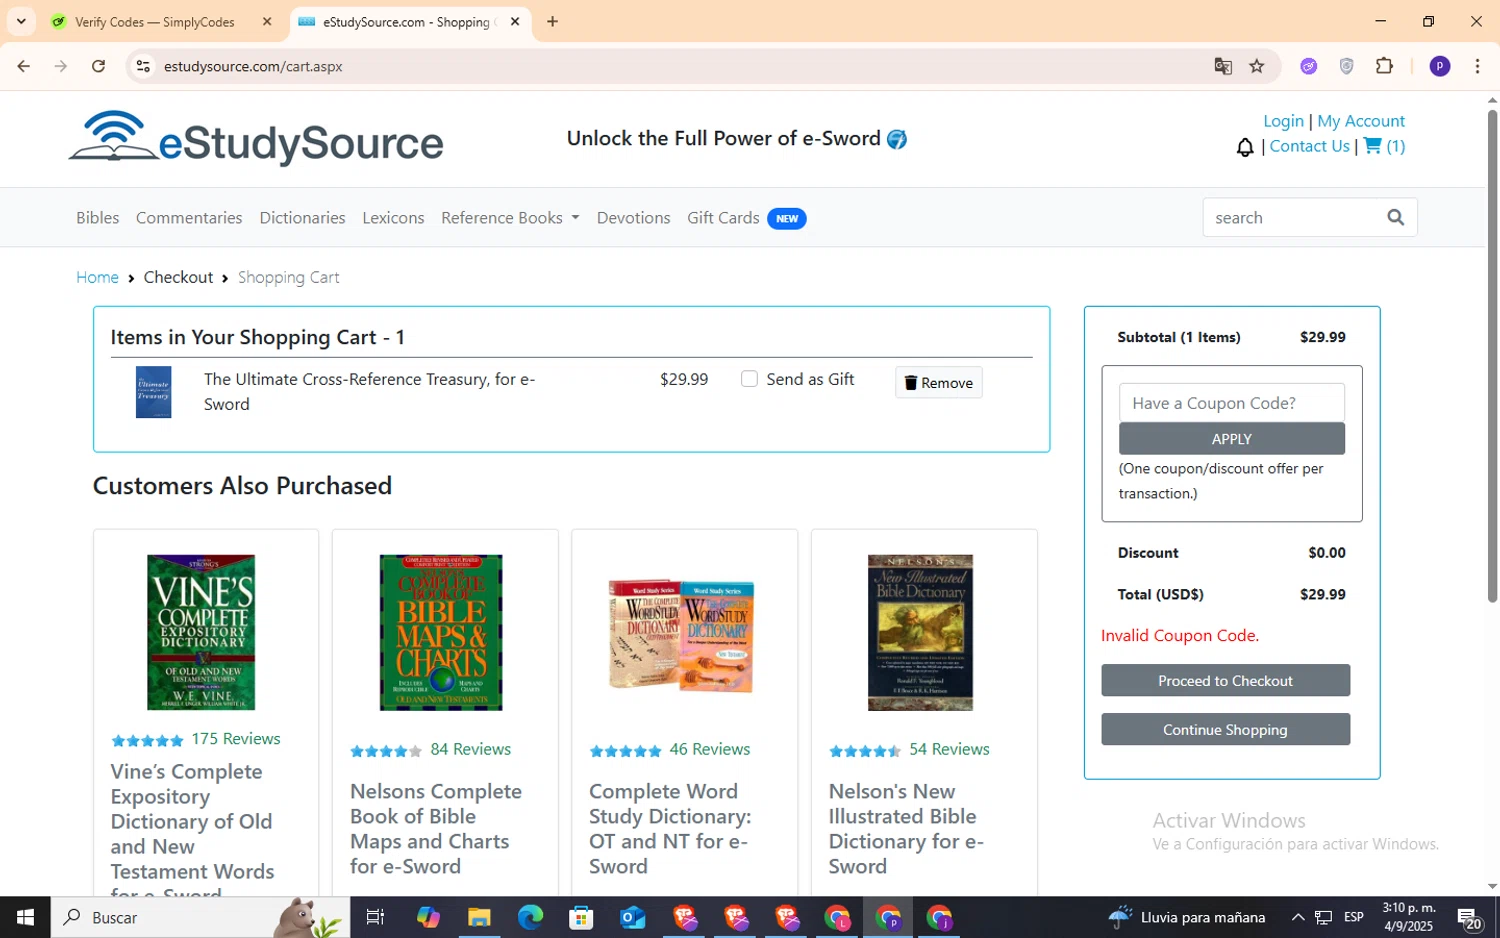The image size is (1500, 938).
Task: Click the Windows taskbar search box
Action: tap(200, 917)
